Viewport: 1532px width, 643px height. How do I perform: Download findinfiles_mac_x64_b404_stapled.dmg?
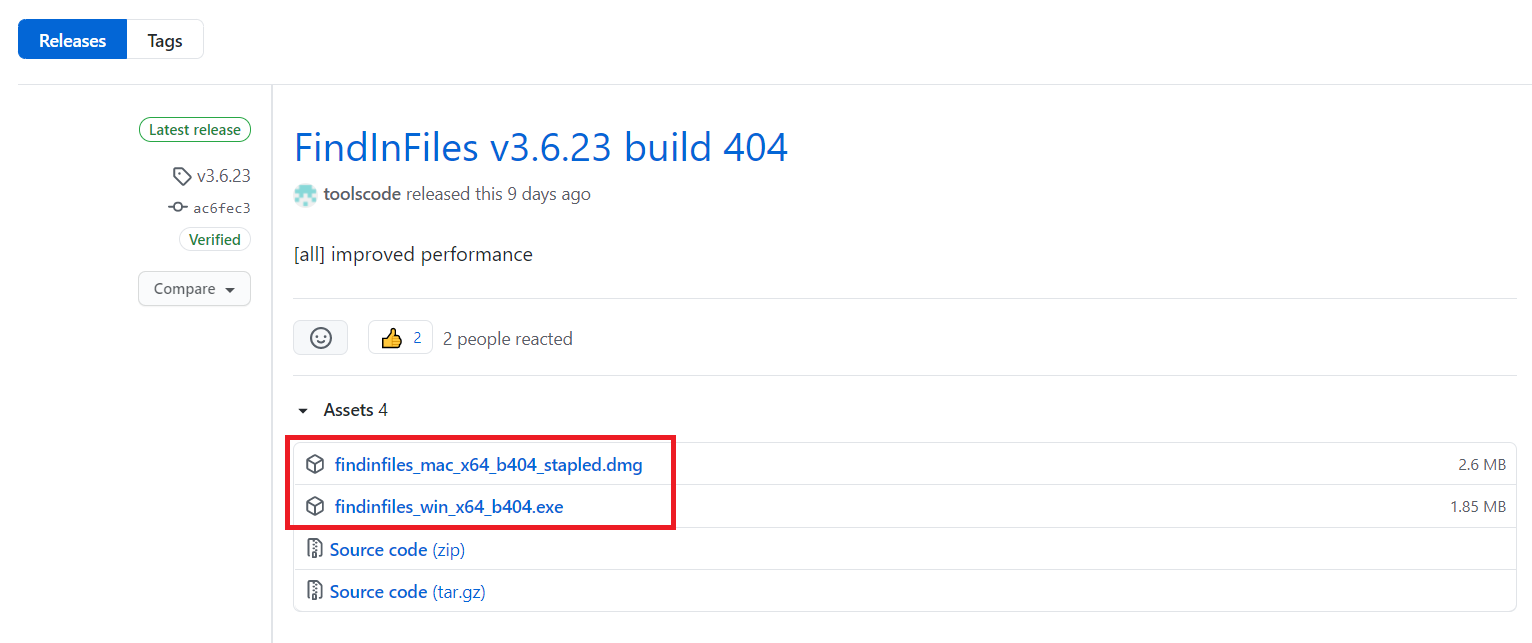point(489,465)
